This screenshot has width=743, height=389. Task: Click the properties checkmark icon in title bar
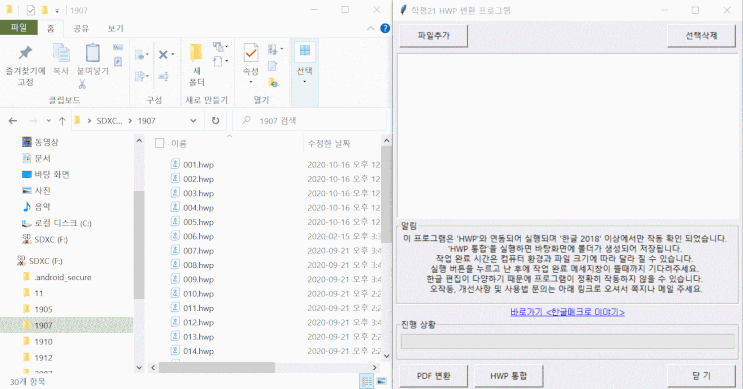point(31,10)
